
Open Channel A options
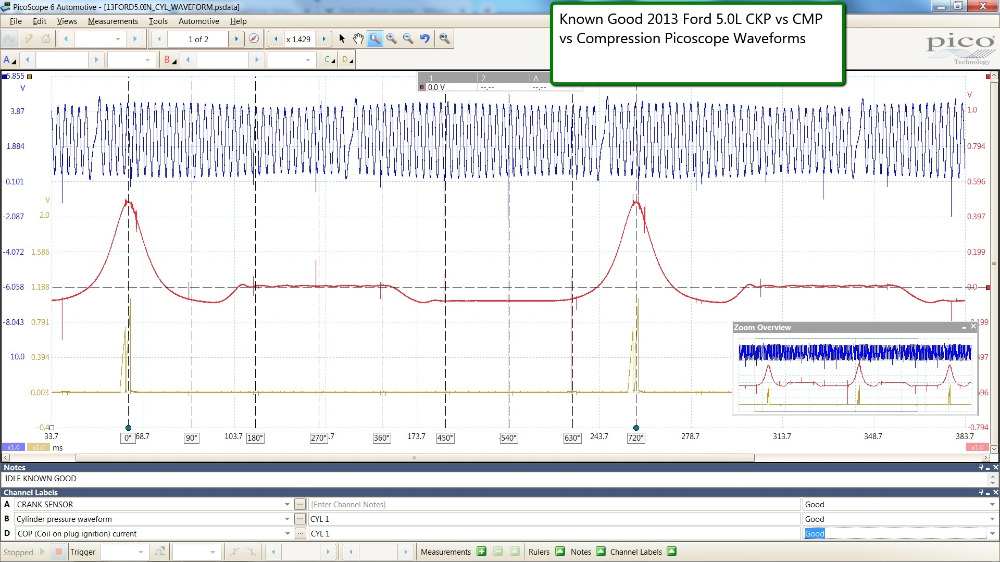[x=9, y=60]
